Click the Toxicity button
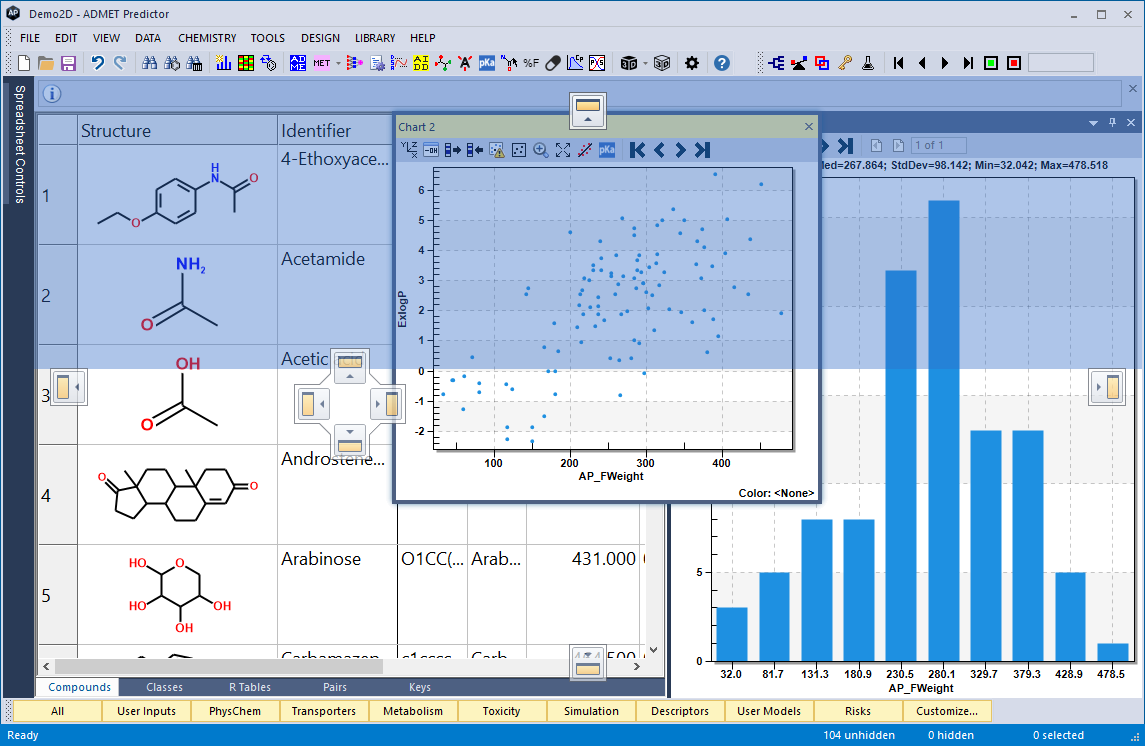The height and width of the screenshot is (746, 1145). point(501,711)
